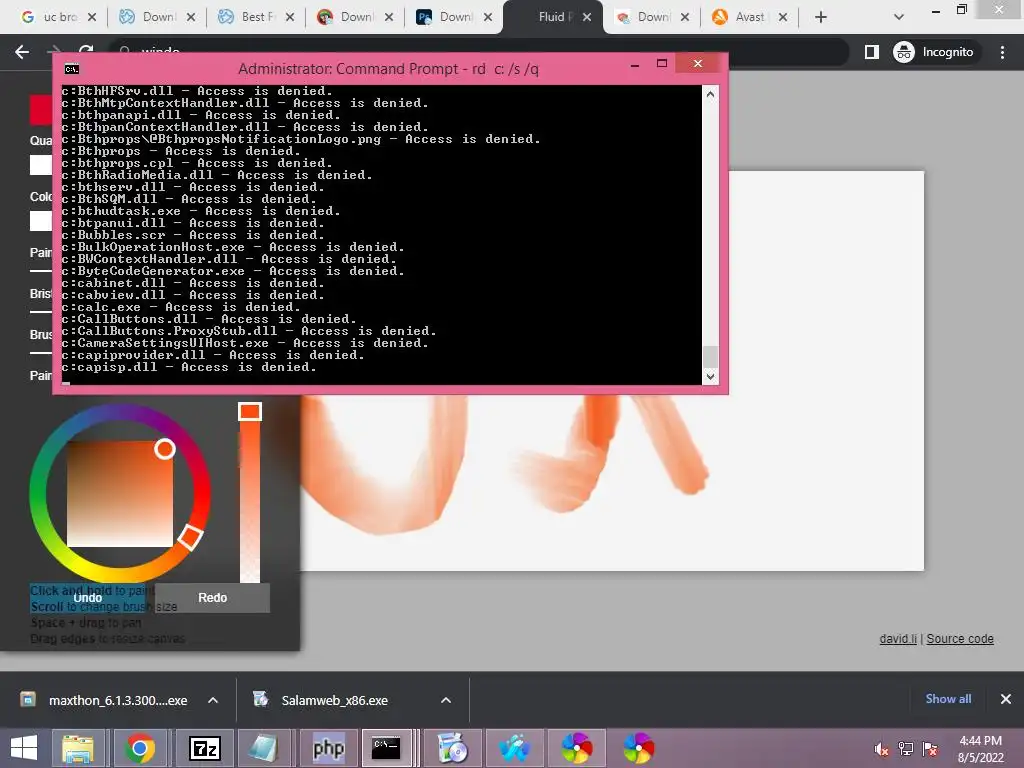Close the 'uc bro' tab

pyautogui.click(x=92, y=17)
